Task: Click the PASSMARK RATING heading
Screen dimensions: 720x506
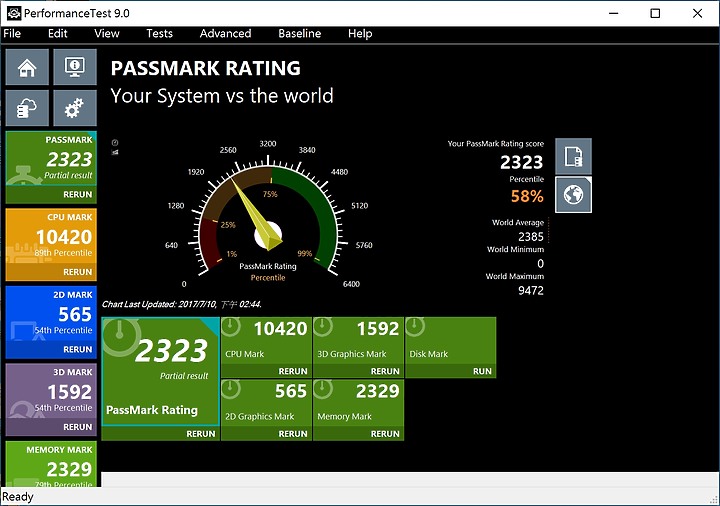Action: (206, 68)
